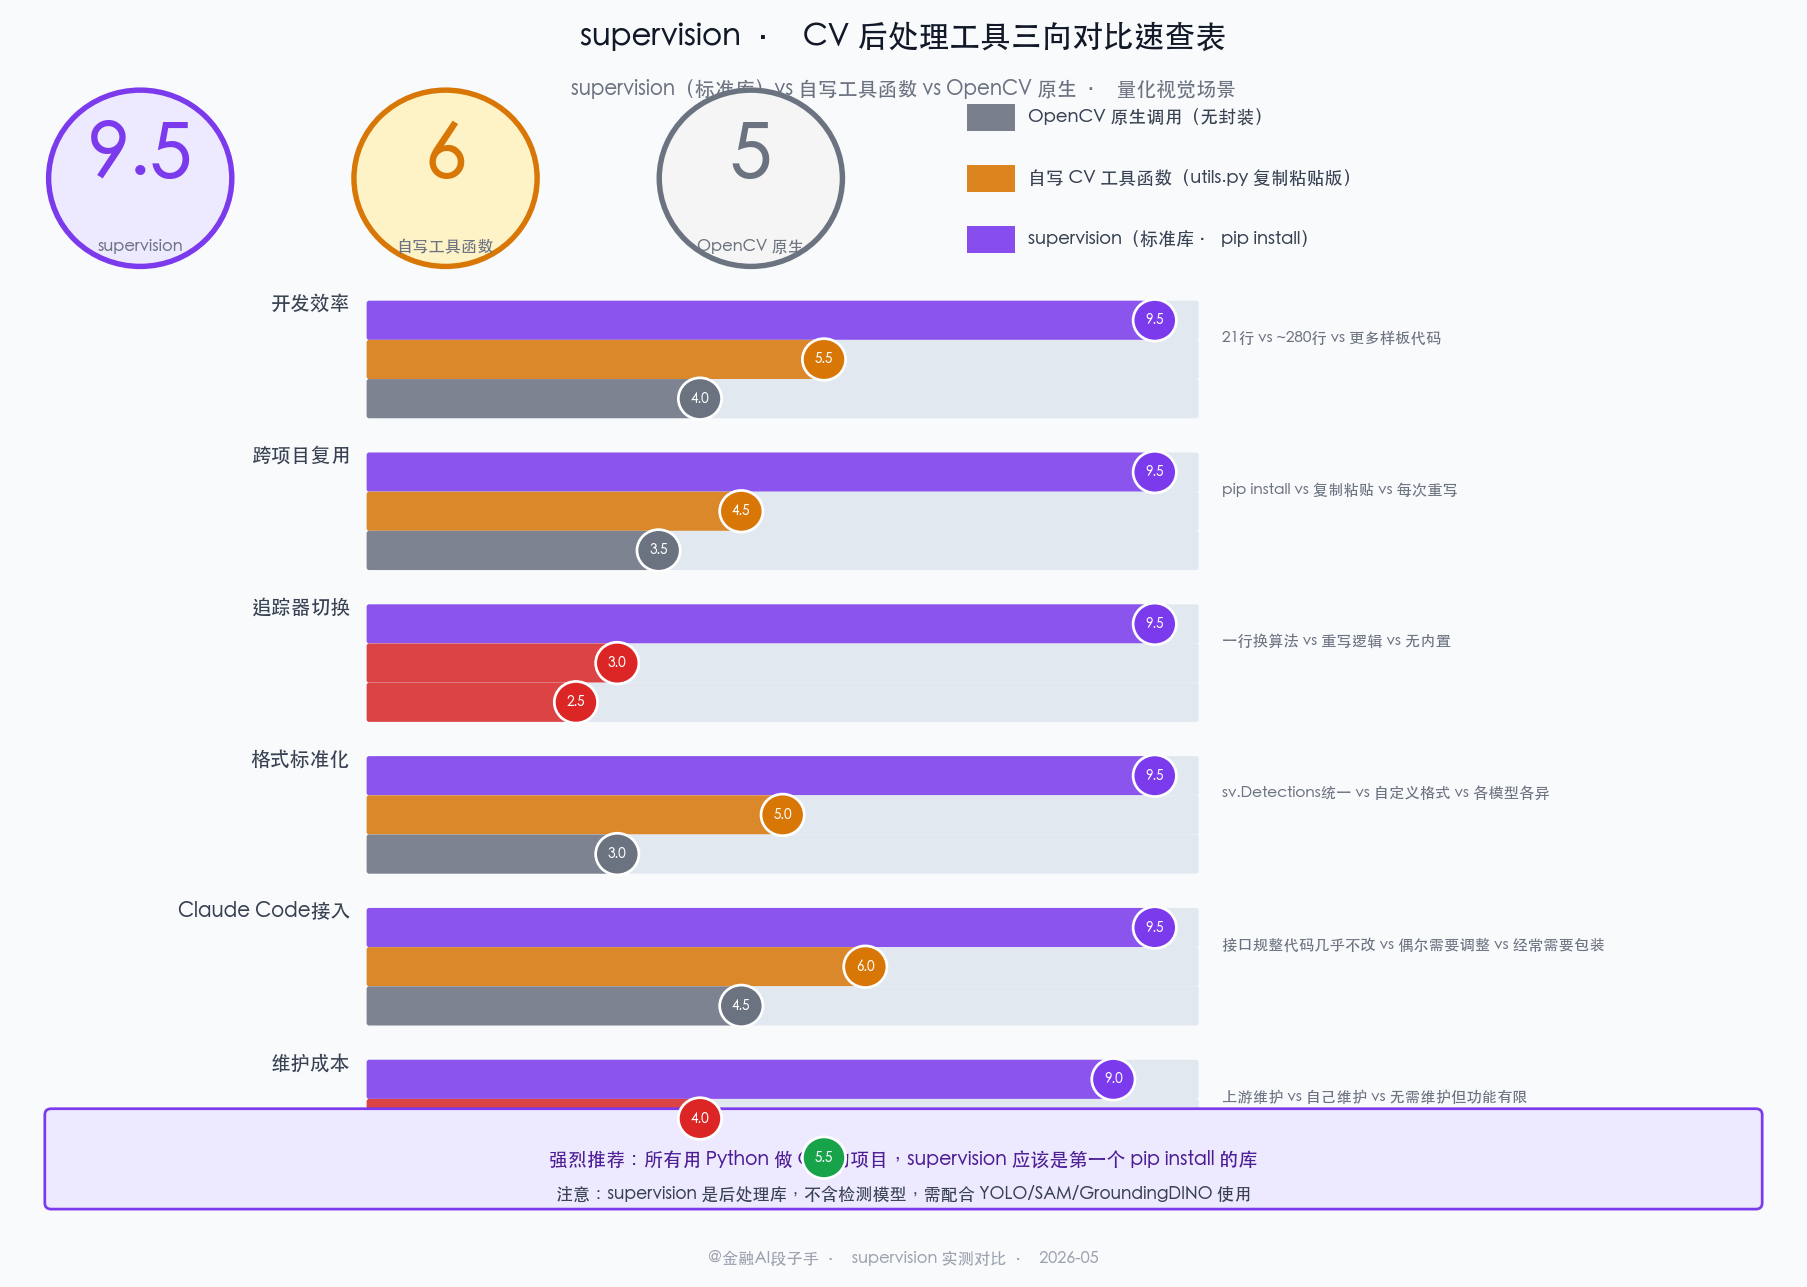
Task: Click the row label '格式标准化'
Action: [300, 760]
